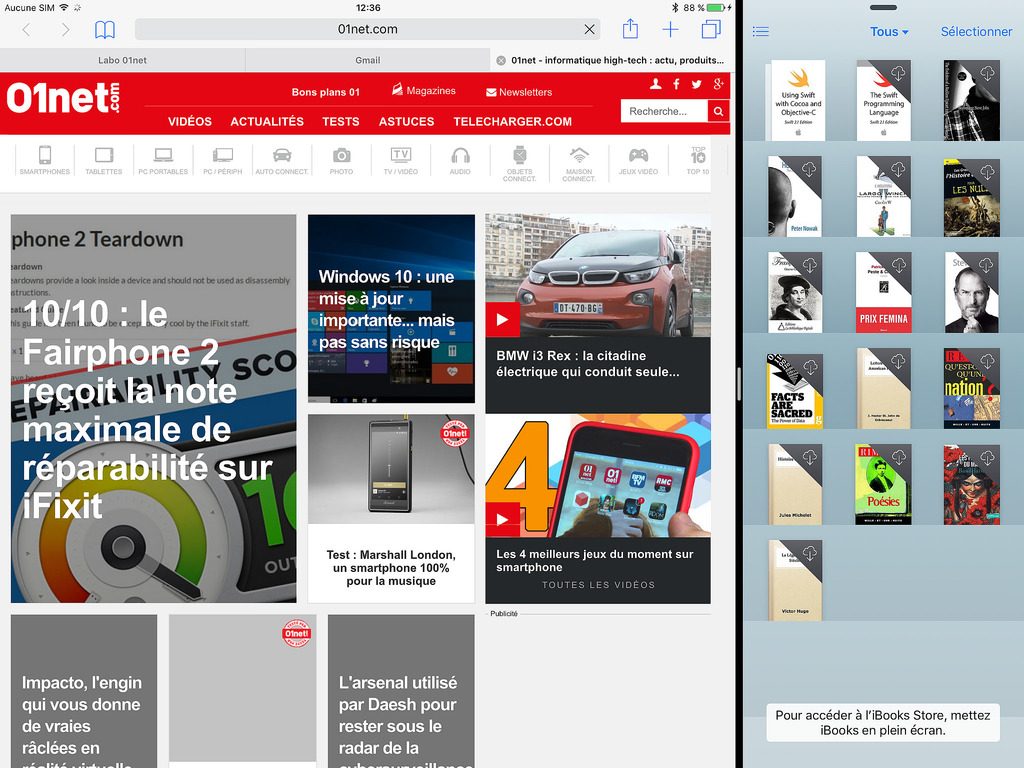The height and width of the screenshot is (768, 1024).
Task: Open iBooks list view icon
Action: click(x=761, y=31)
